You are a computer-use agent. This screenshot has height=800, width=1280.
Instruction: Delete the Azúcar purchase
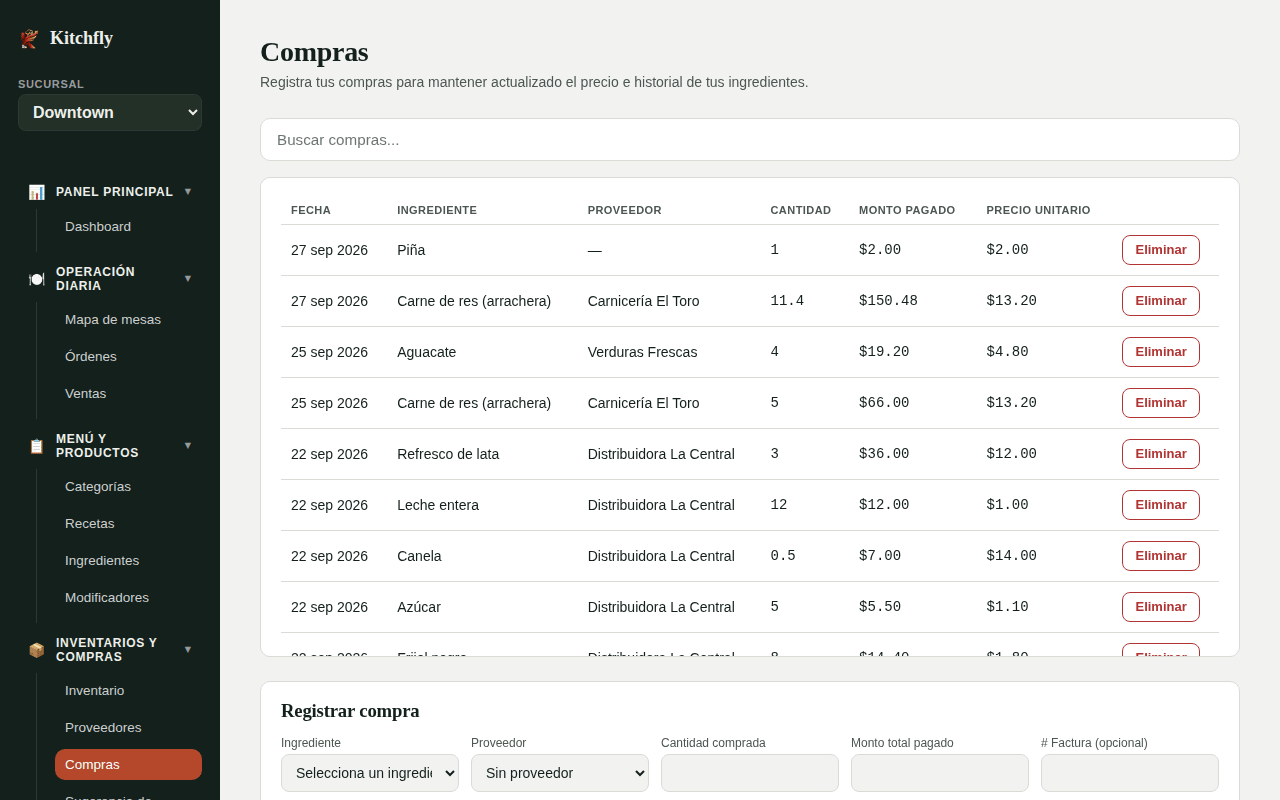pos(1160,607)
